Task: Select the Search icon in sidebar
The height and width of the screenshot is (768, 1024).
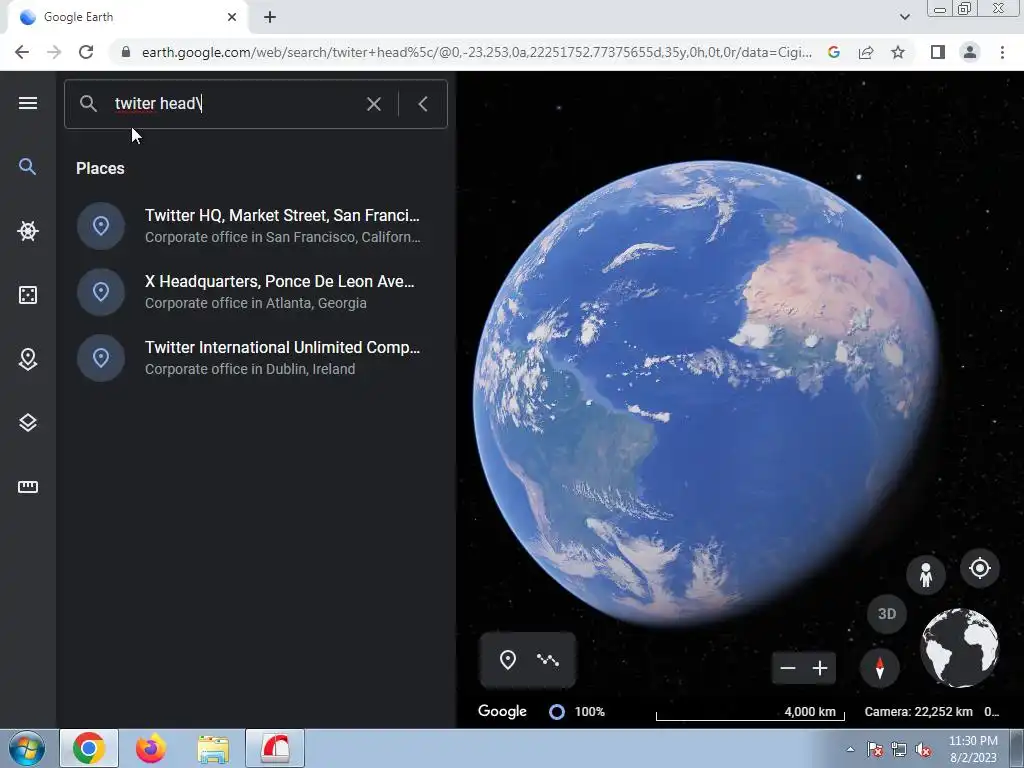Action: point(27,167)
